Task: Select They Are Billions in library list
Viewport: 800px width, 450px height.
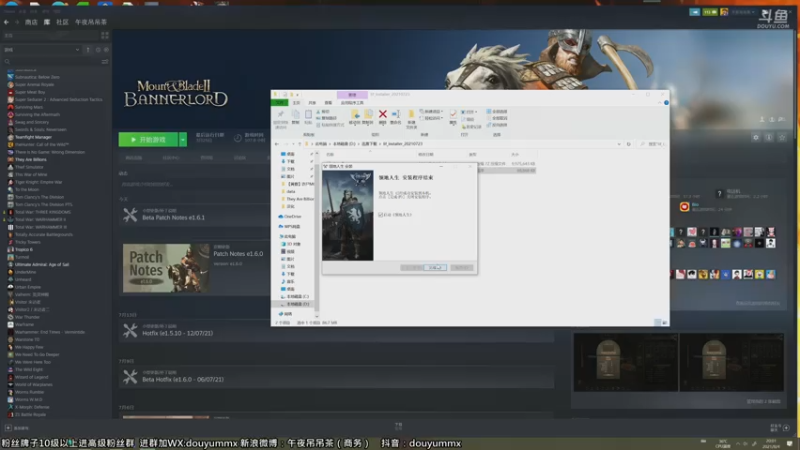Action: click(x=30, y=160)
